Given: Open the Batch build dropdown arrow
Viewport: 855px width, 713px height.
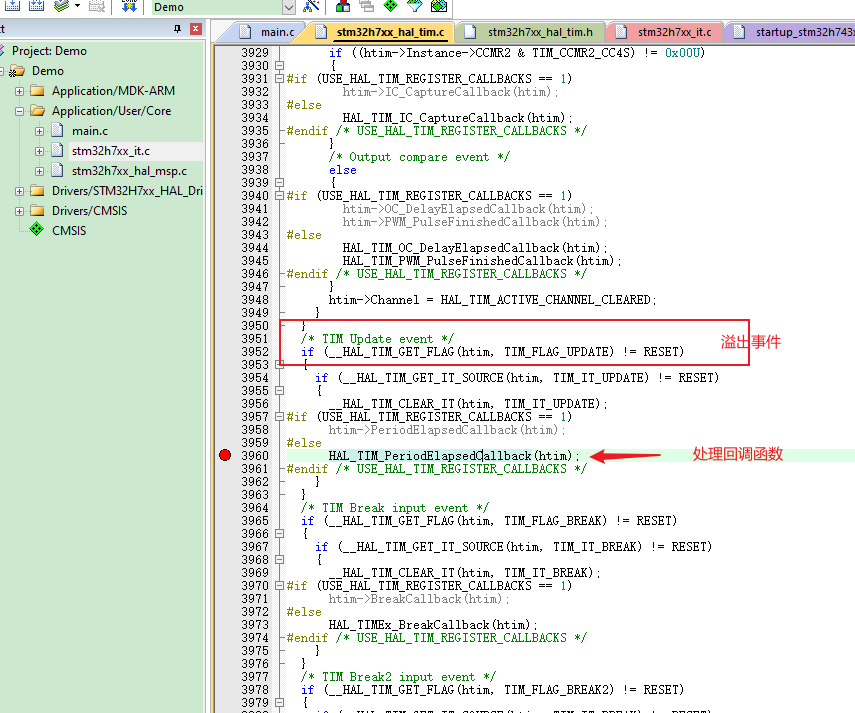Looking at the screenshot, I should pos(77,6).
